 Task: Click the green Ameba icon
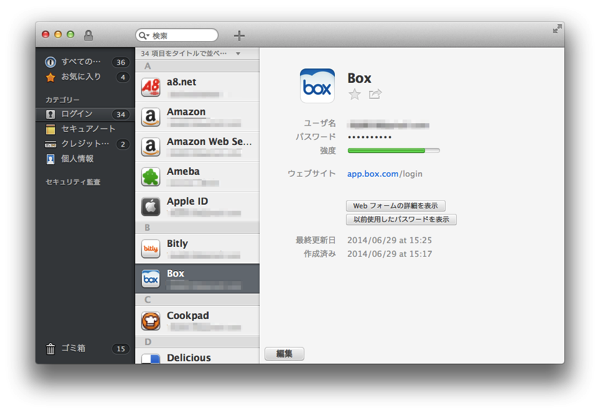pos(151,177)
